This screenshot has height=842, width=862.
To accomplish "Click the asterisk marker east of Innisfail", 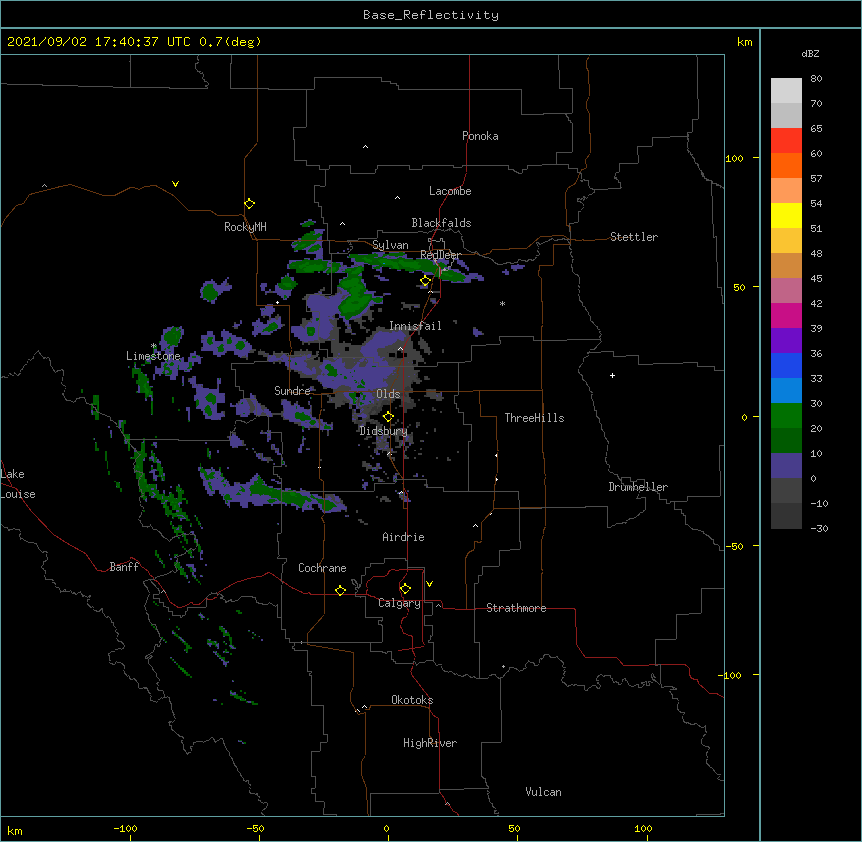I will tap(502, 304).
